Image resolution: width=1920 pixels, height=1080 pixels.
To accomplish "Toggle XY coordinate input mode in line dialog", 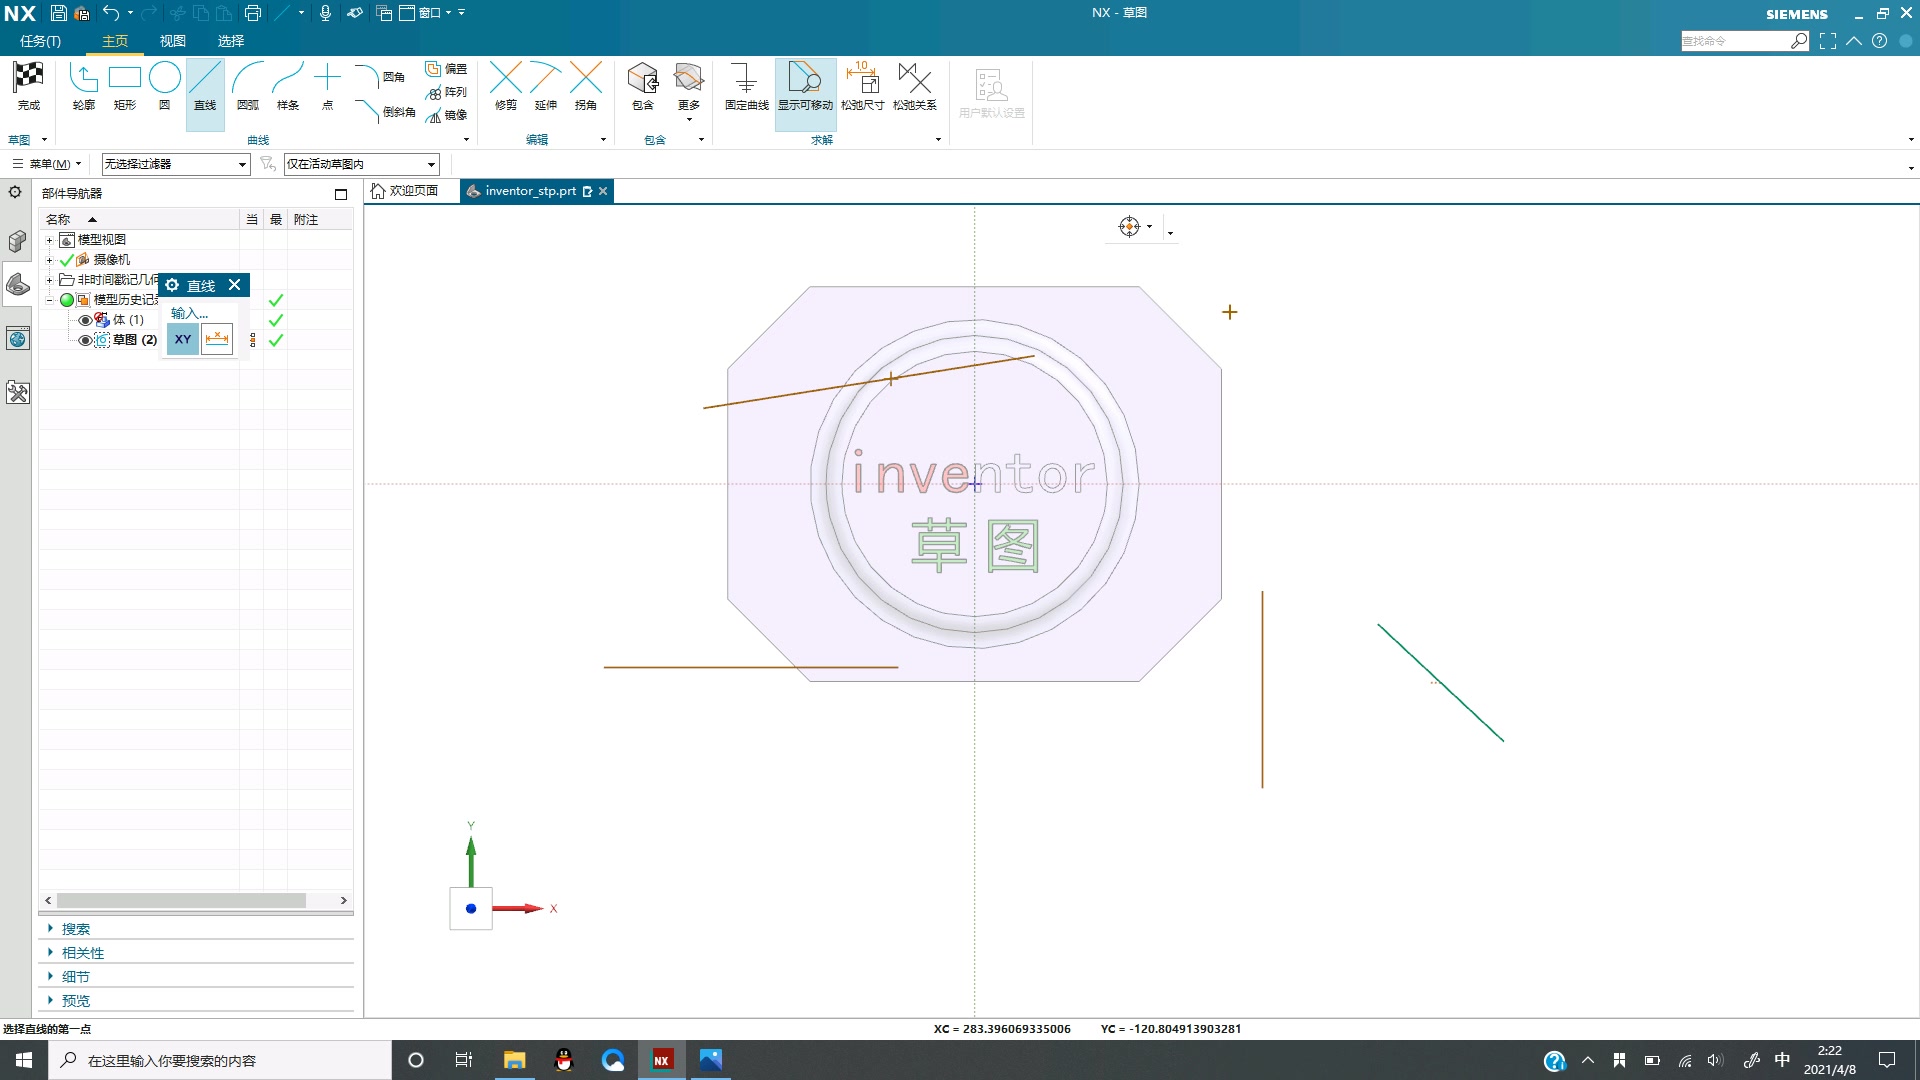I will point(183,339).
